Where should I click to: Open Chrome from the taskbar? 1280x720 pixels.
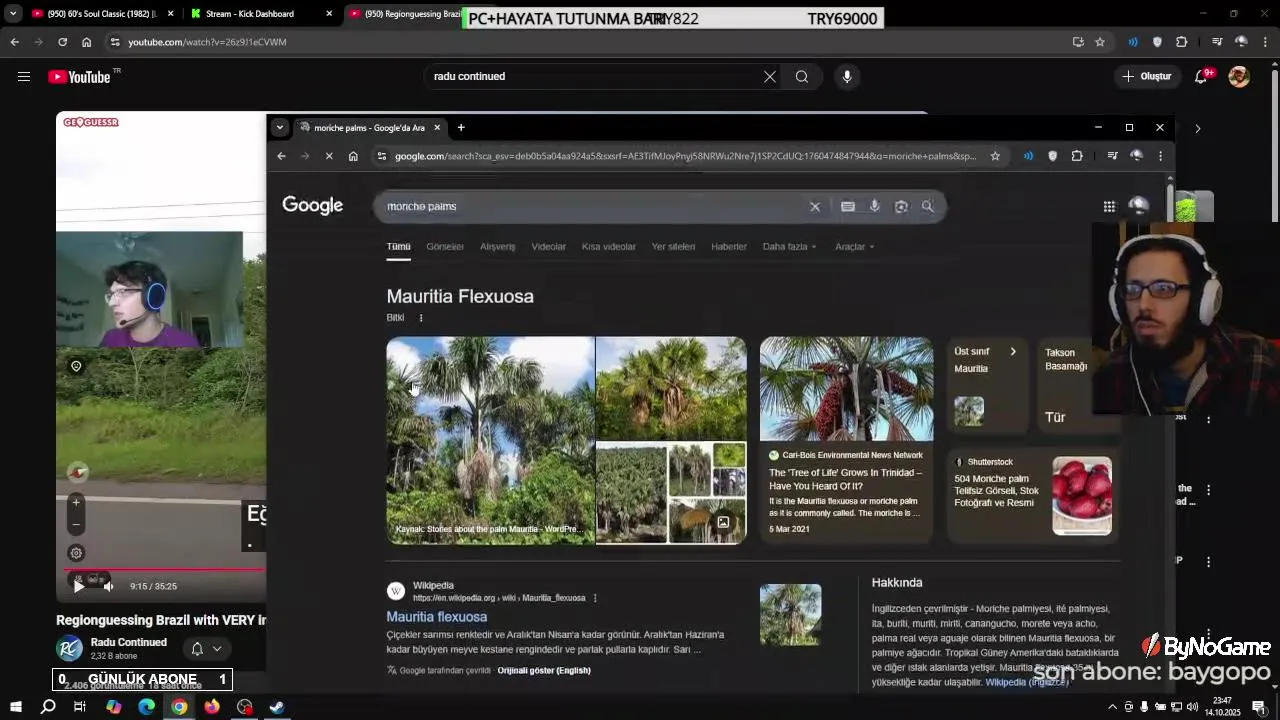[x=179, y=707]
